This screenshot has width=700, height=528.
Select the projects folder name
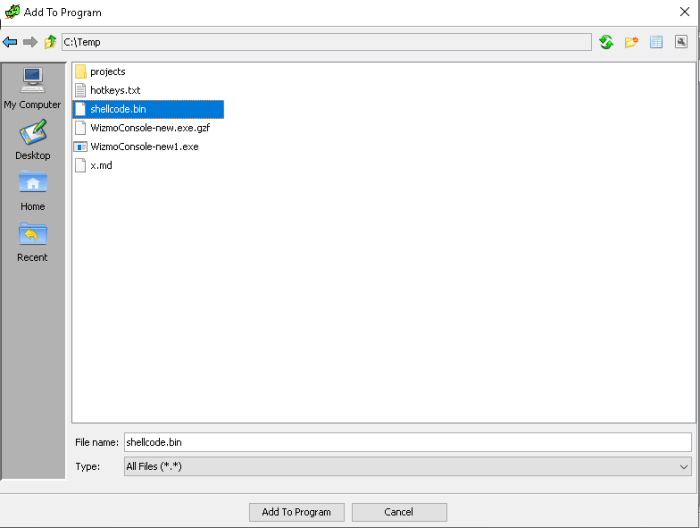point(108,72)
